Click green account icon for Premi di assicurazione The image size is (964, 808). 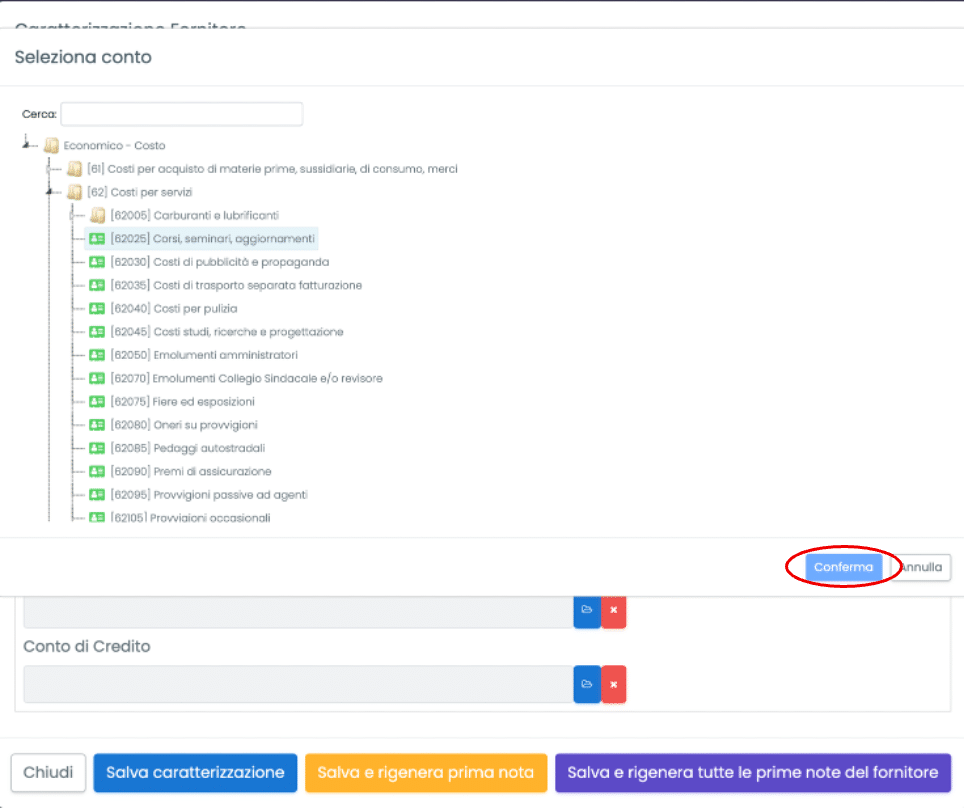click(x=97, y=471)
